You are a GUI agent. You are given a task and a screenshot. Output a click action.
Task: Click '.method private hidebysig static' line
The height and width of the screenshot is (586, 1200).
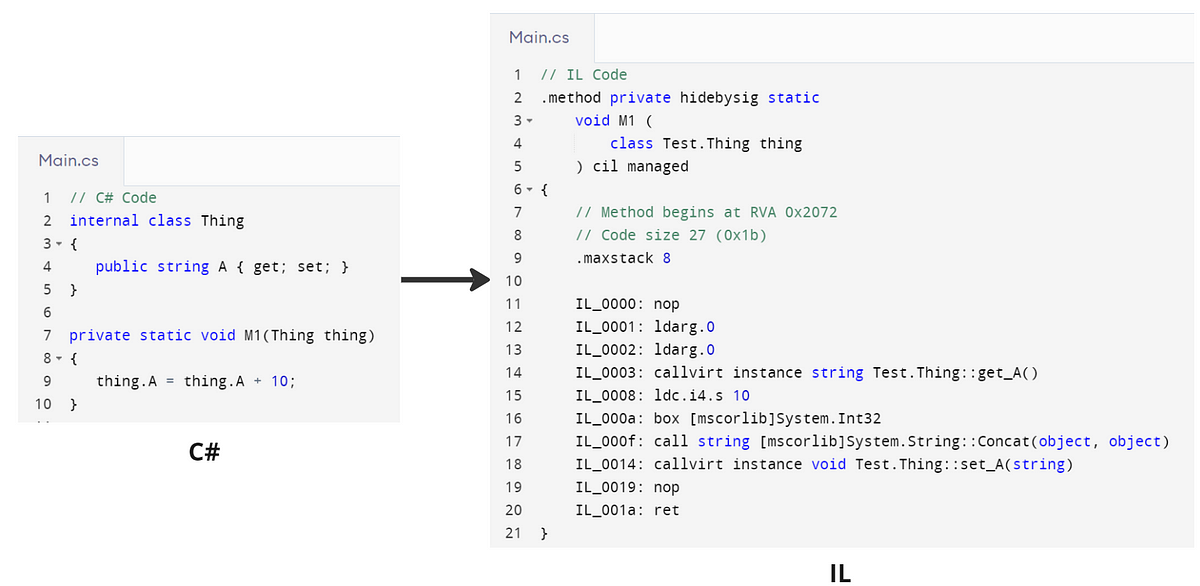pyautogui.click(x=680, y=98)
